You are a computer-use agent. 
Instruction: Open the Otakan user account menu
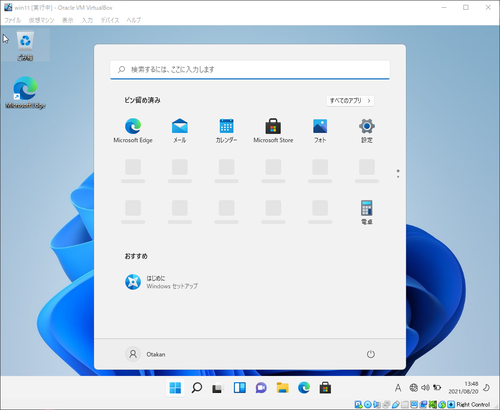[145, 354]
